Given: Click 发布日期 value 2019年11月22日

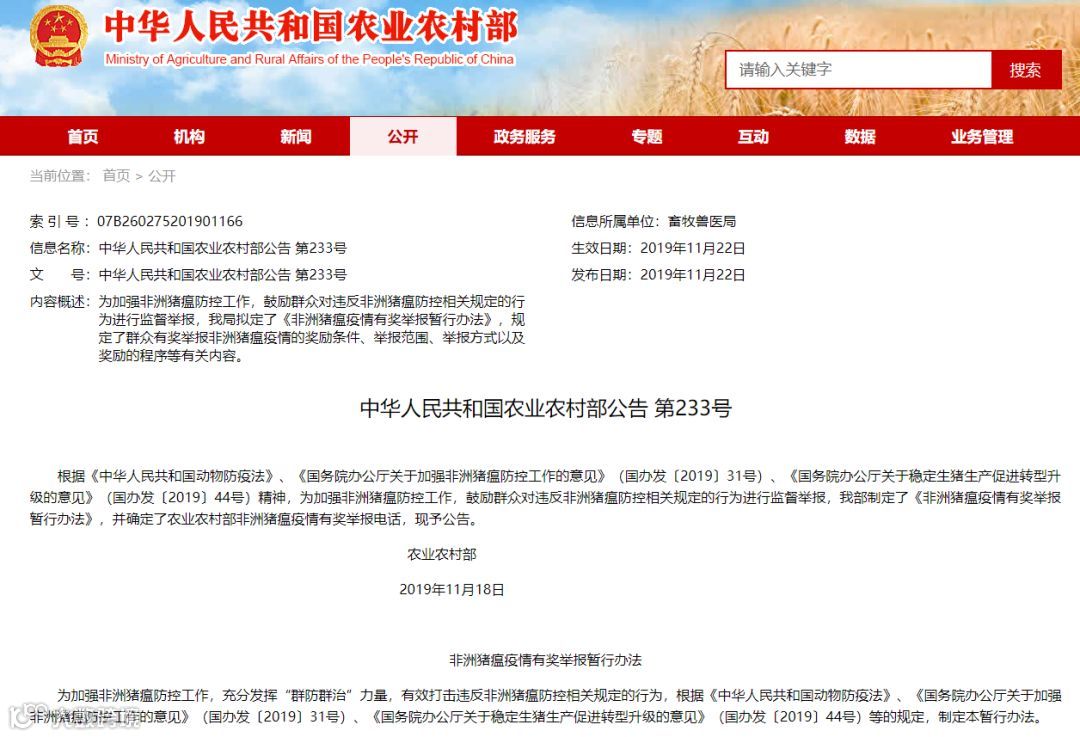Looking at the screenshot, I should click(x=693, y=275).
